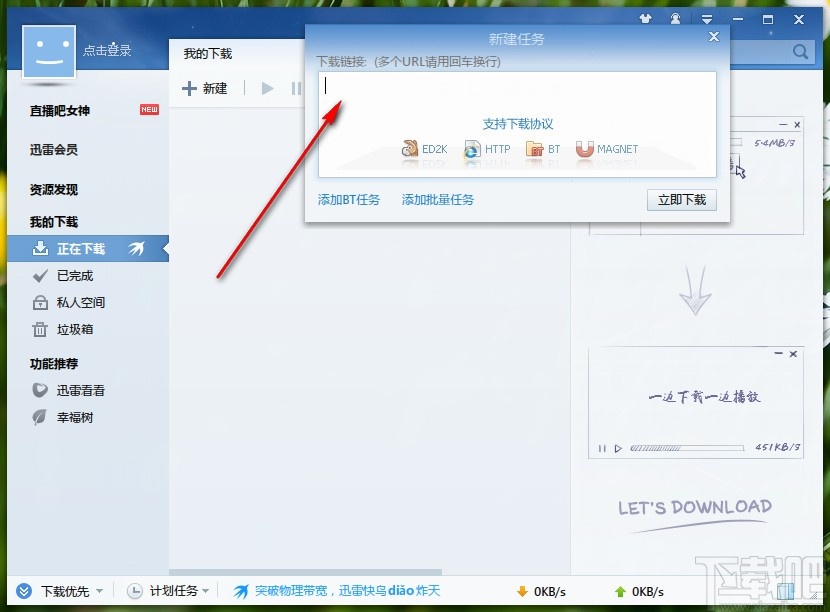830x612 pixels.
Task: Click the 下载优先 shield icon
Action: tap(24, 591)
